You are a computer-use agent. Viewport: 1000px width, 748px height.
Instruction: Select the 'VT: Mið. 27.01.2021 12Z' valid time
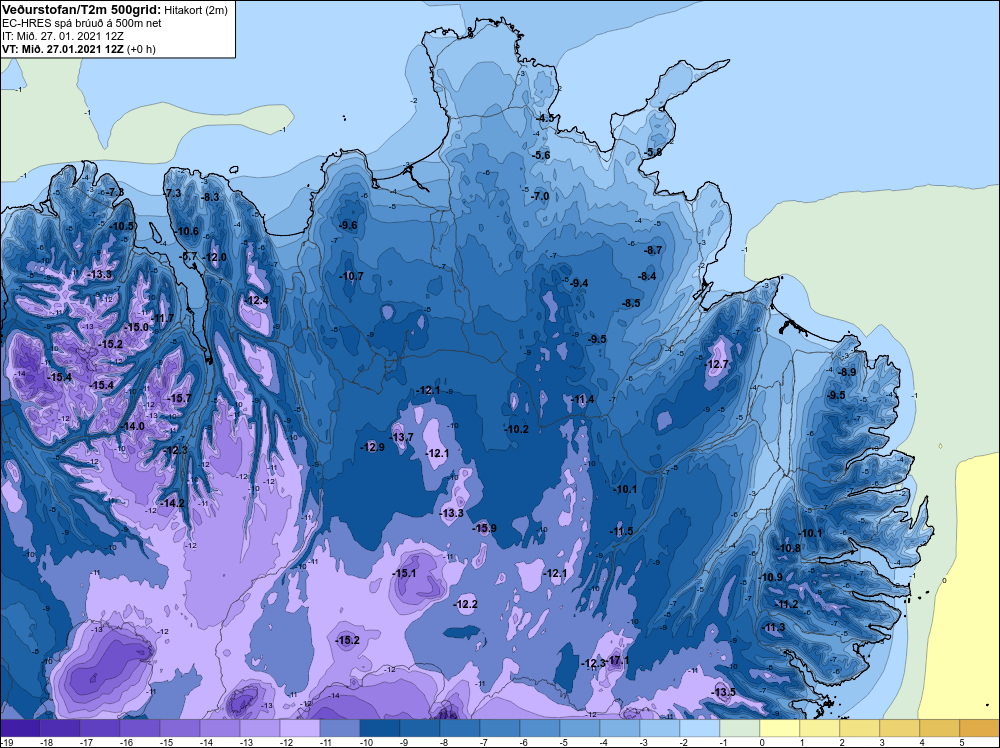pos(63,49)
